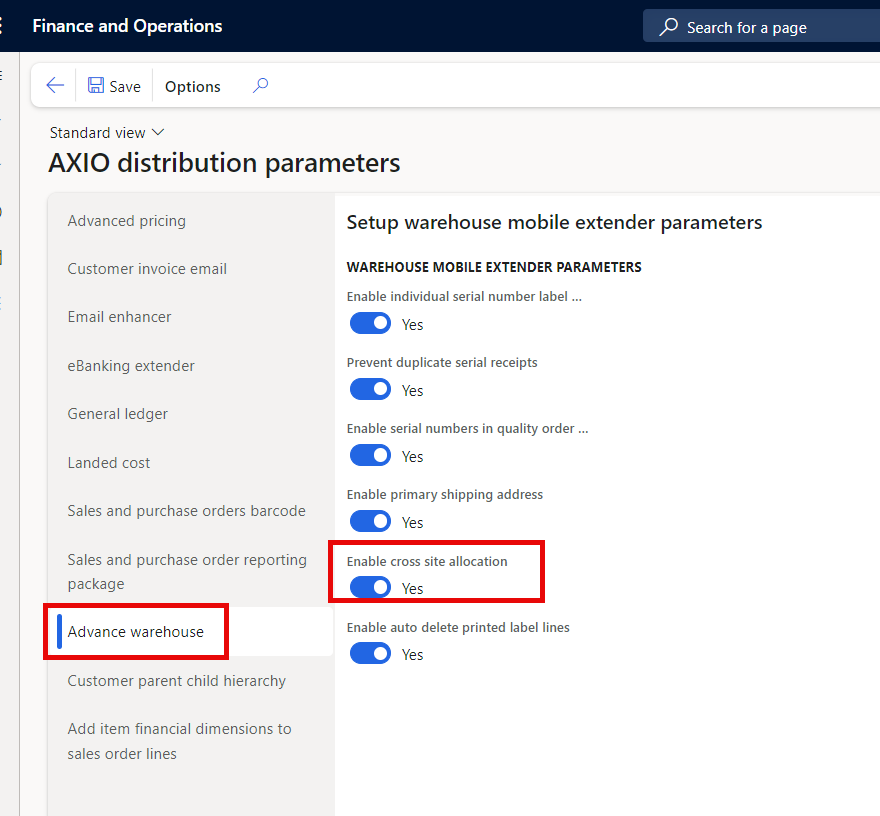This screenshot has width=880, height=816.
Task: Open the Options menu
Action: [192, 86]
